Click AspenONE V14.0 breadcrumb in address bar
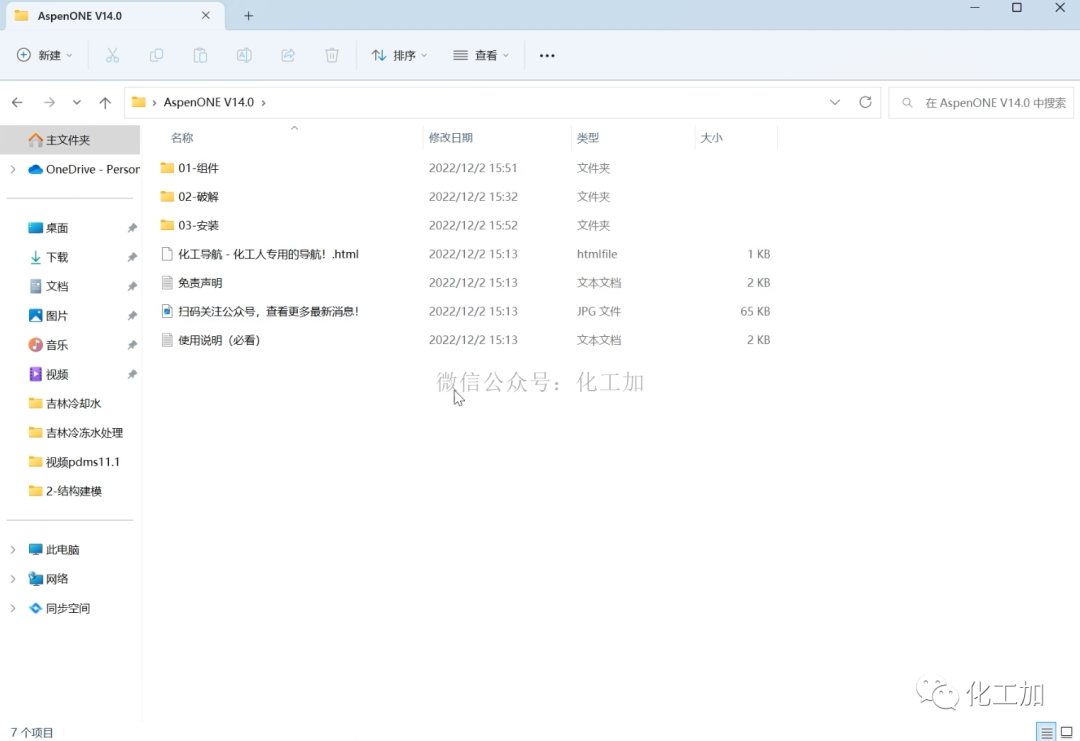 (209, 103)
